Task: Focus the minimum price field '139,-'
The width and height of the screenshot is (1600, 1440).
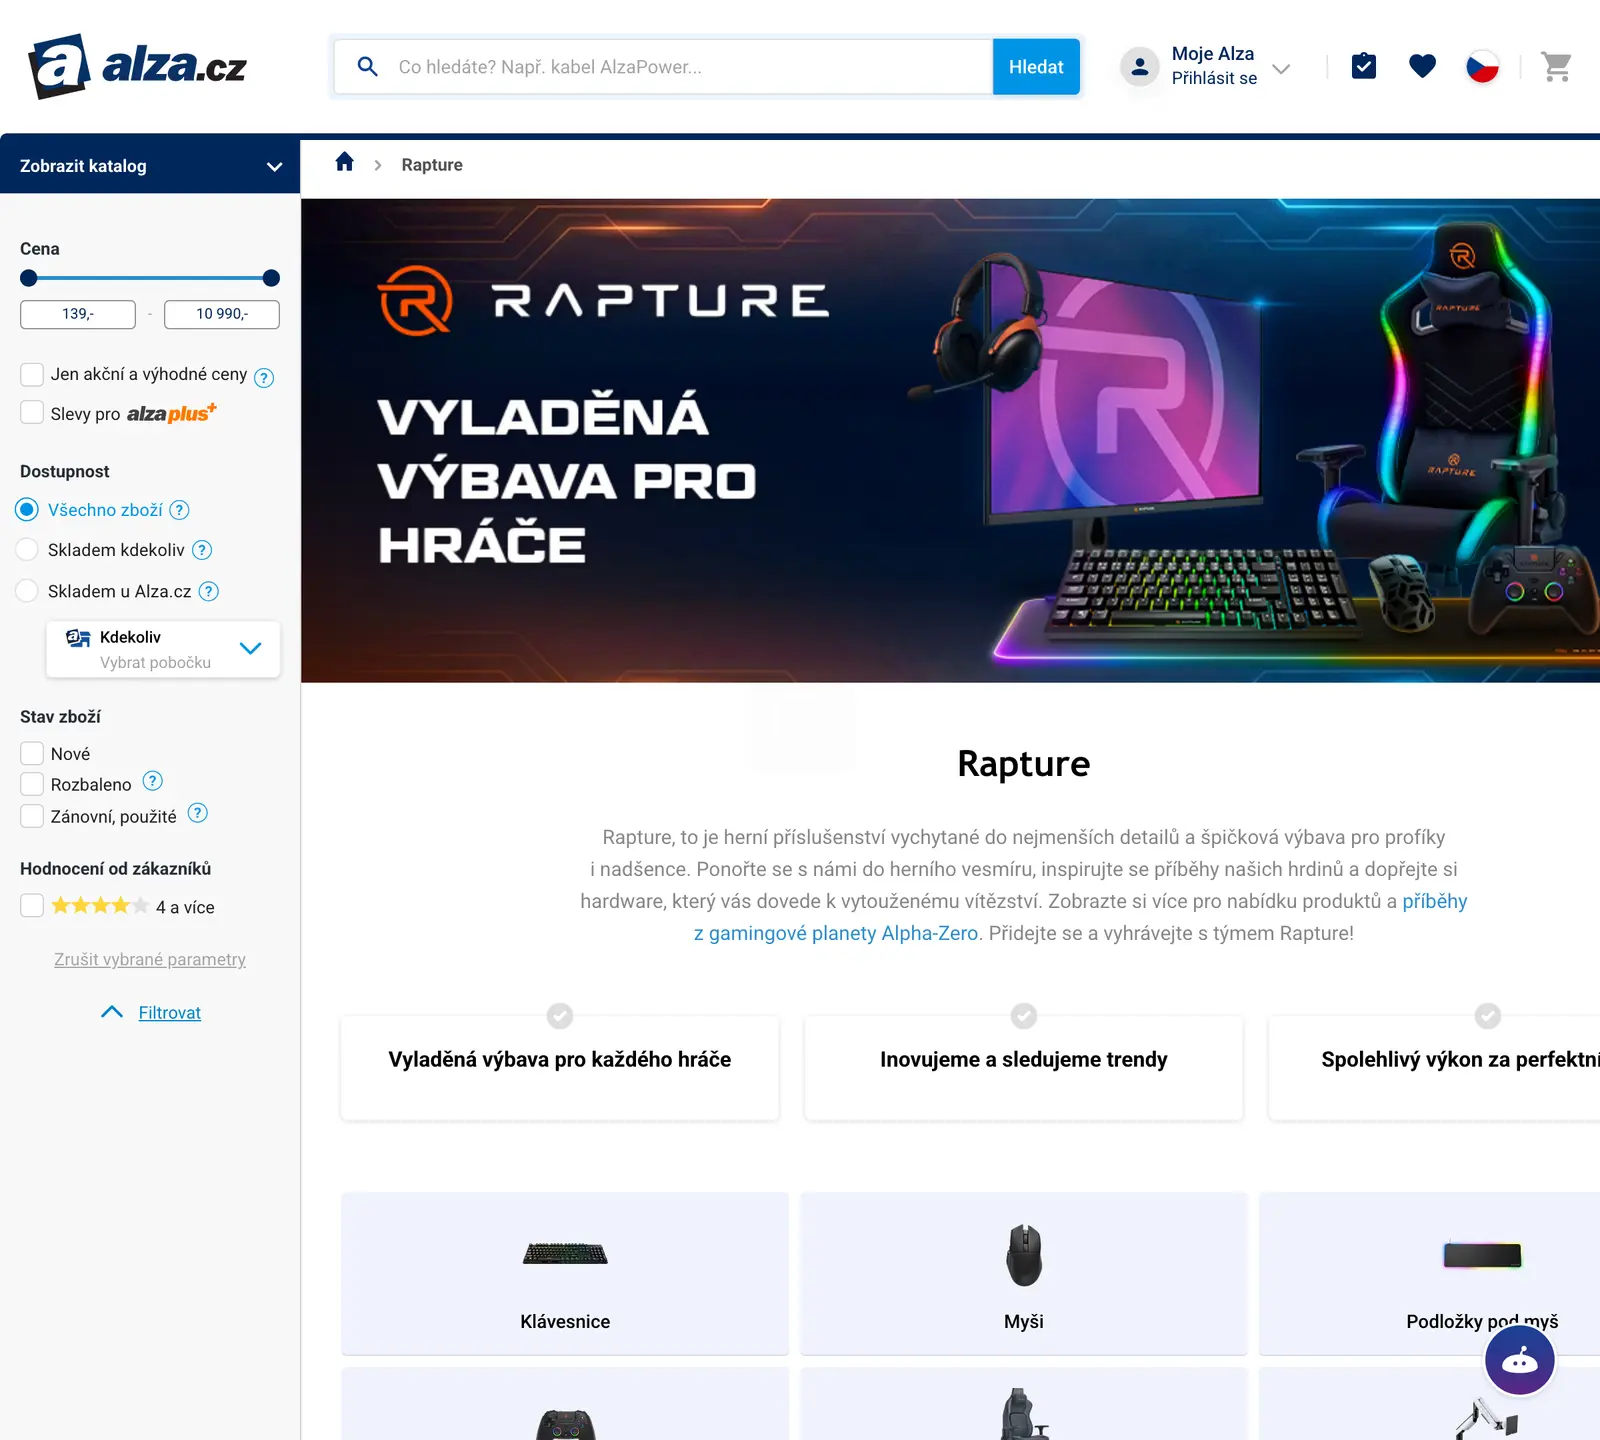Action: coord(78,314)
